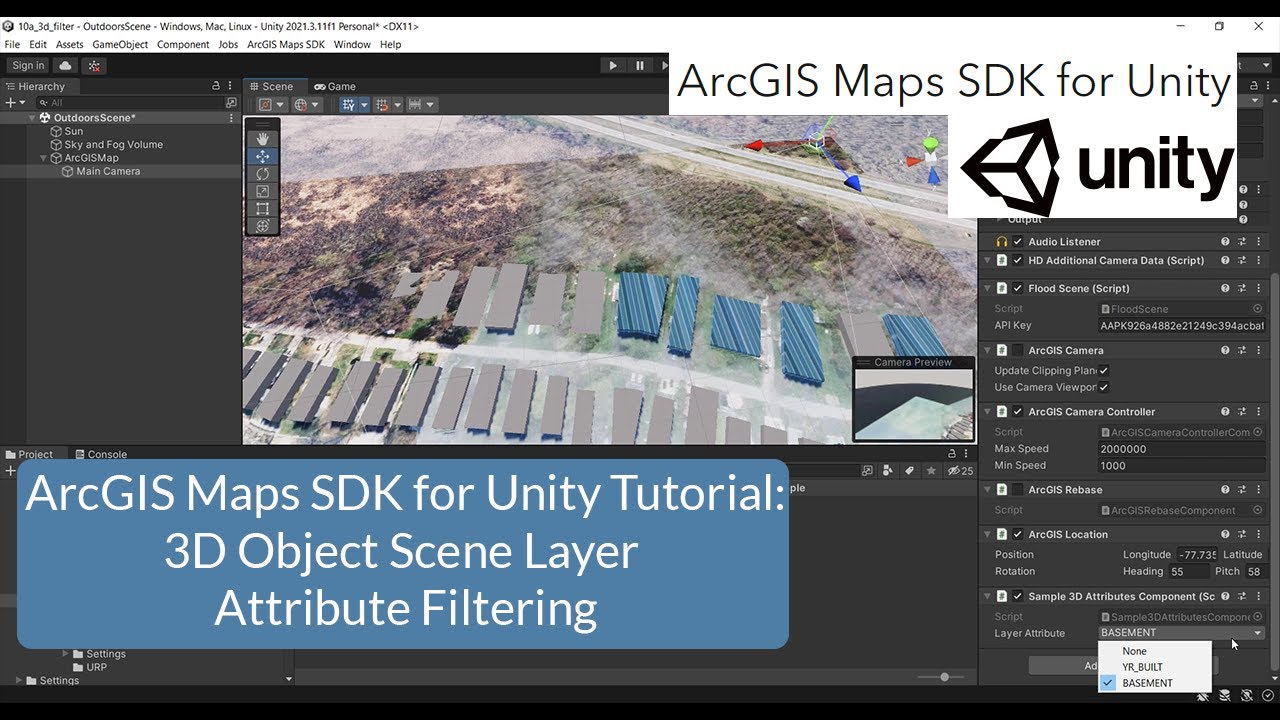
Task: Open help for ArcGIS Location component
Action: tap(1225, 534)
